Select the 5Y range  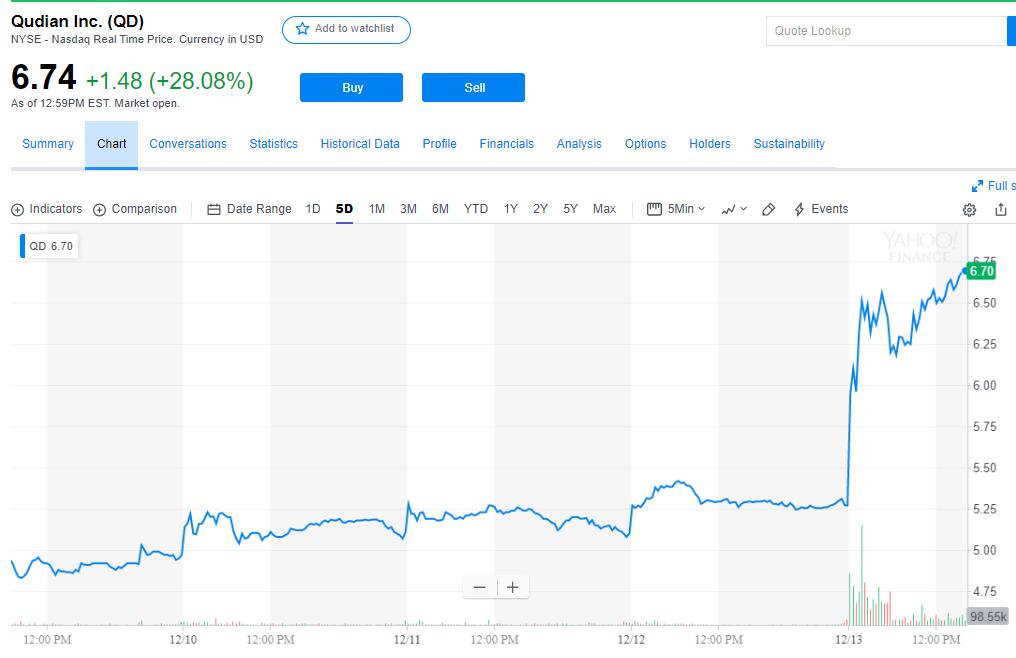[570, 209]
